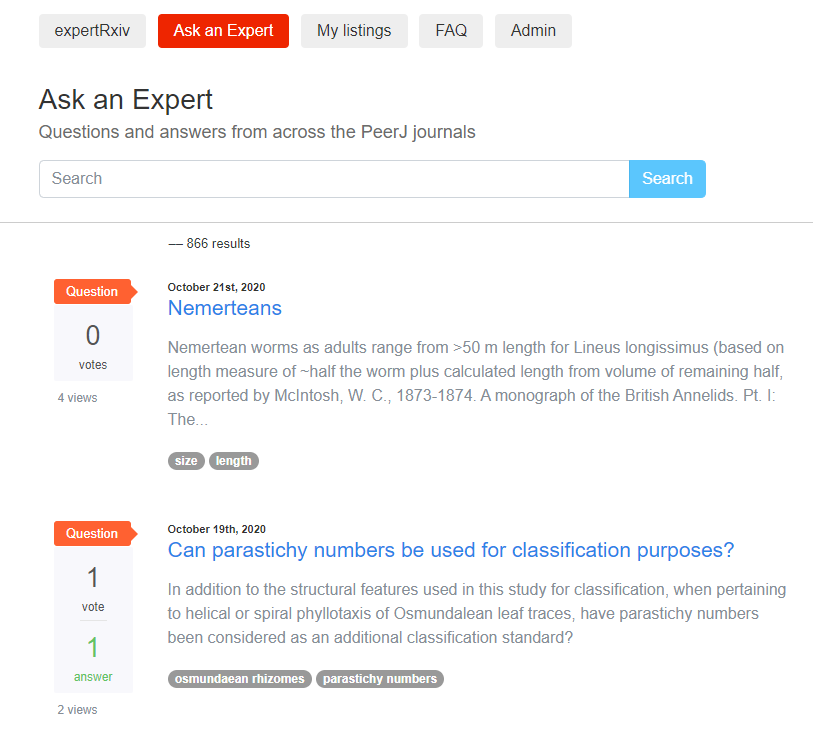Viewport: 813px width, 748px height.
Task: Click the Question badge for parastichy post
Action: [x=95, y=533]
